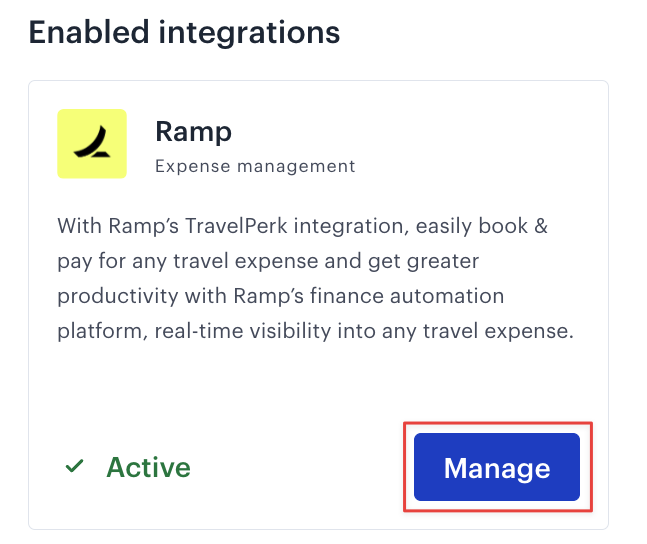The height and width of the screenshot is (544, 647).
Task: Select the Expense management category label
Action: point(255,166)
